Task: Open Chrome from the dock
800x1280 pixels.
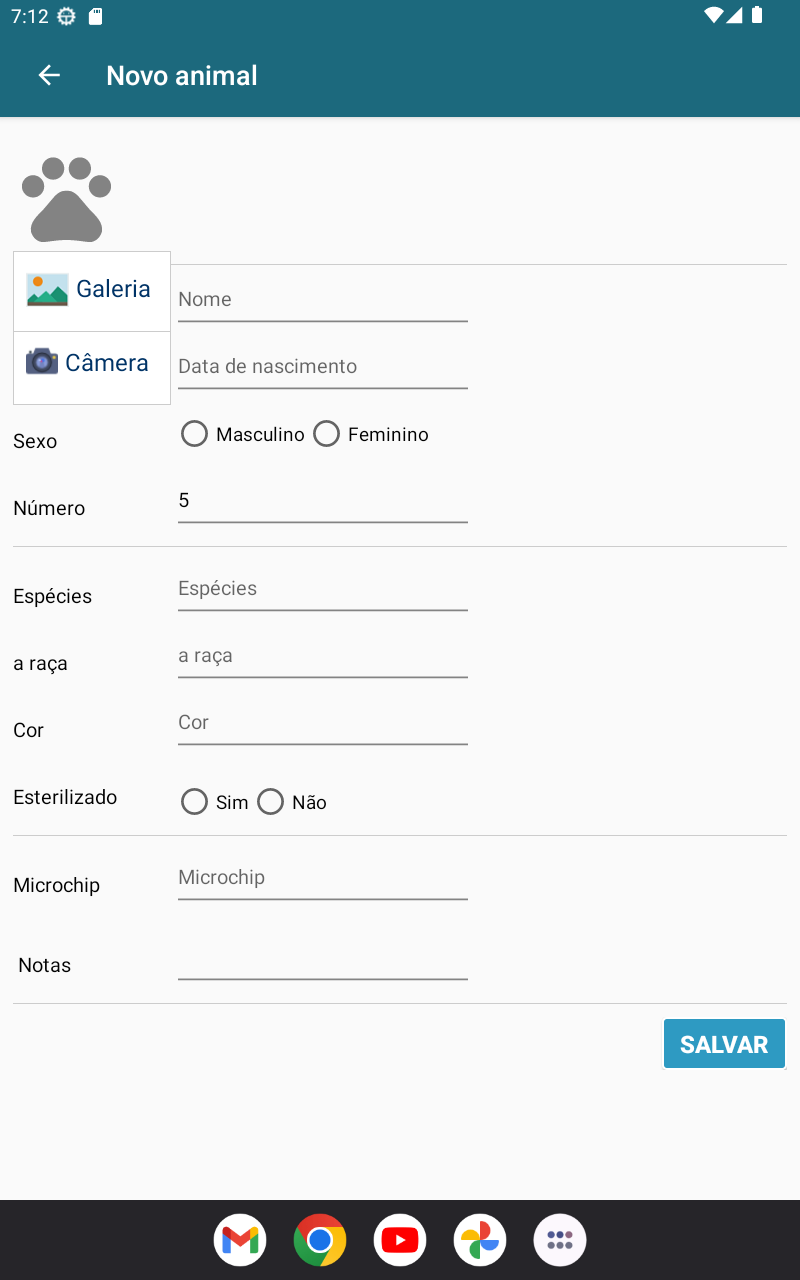Action: point(320,1240)
